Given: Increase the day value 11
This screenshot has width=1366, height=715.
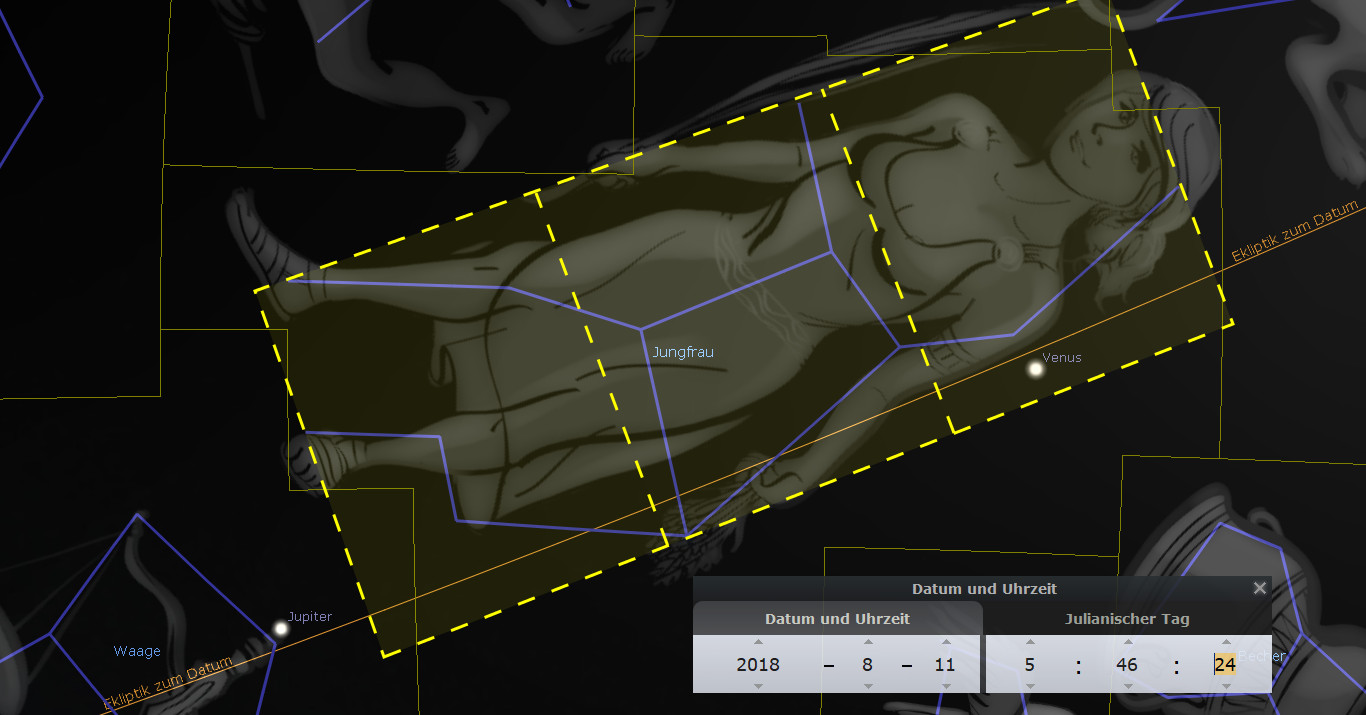Looking at the screenshot, I should tap(945, 642).
